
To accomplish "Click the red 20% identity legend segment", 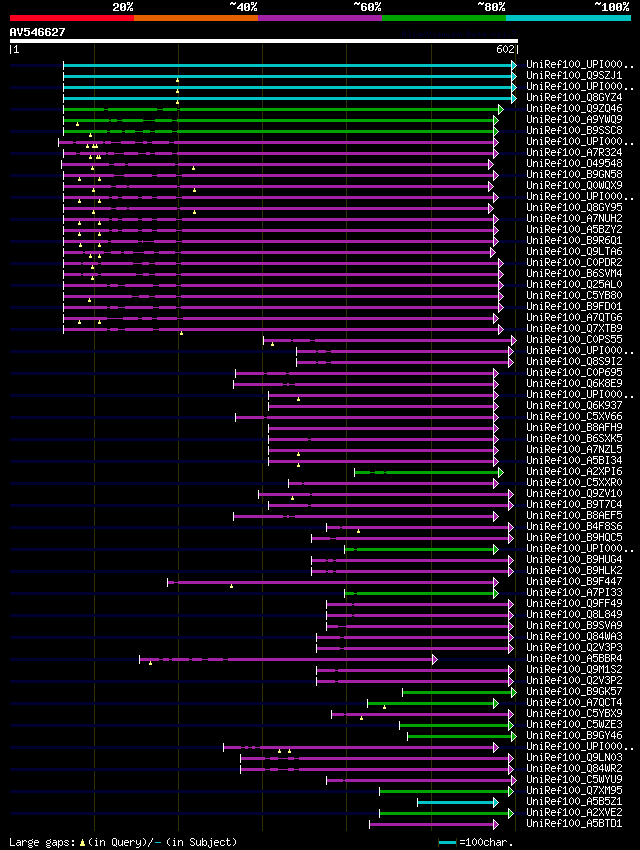I will [x=72, y=18].
